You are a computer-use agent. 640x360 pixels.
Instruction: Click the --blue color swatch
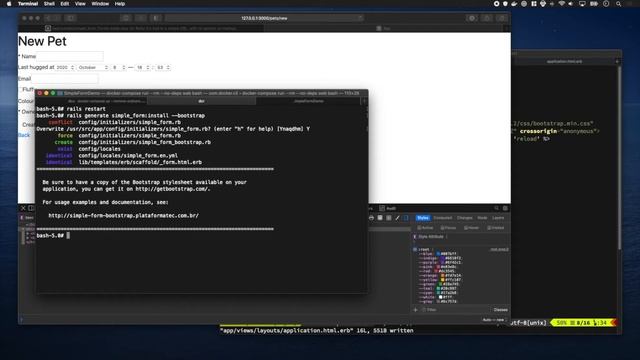coord(438,253)
